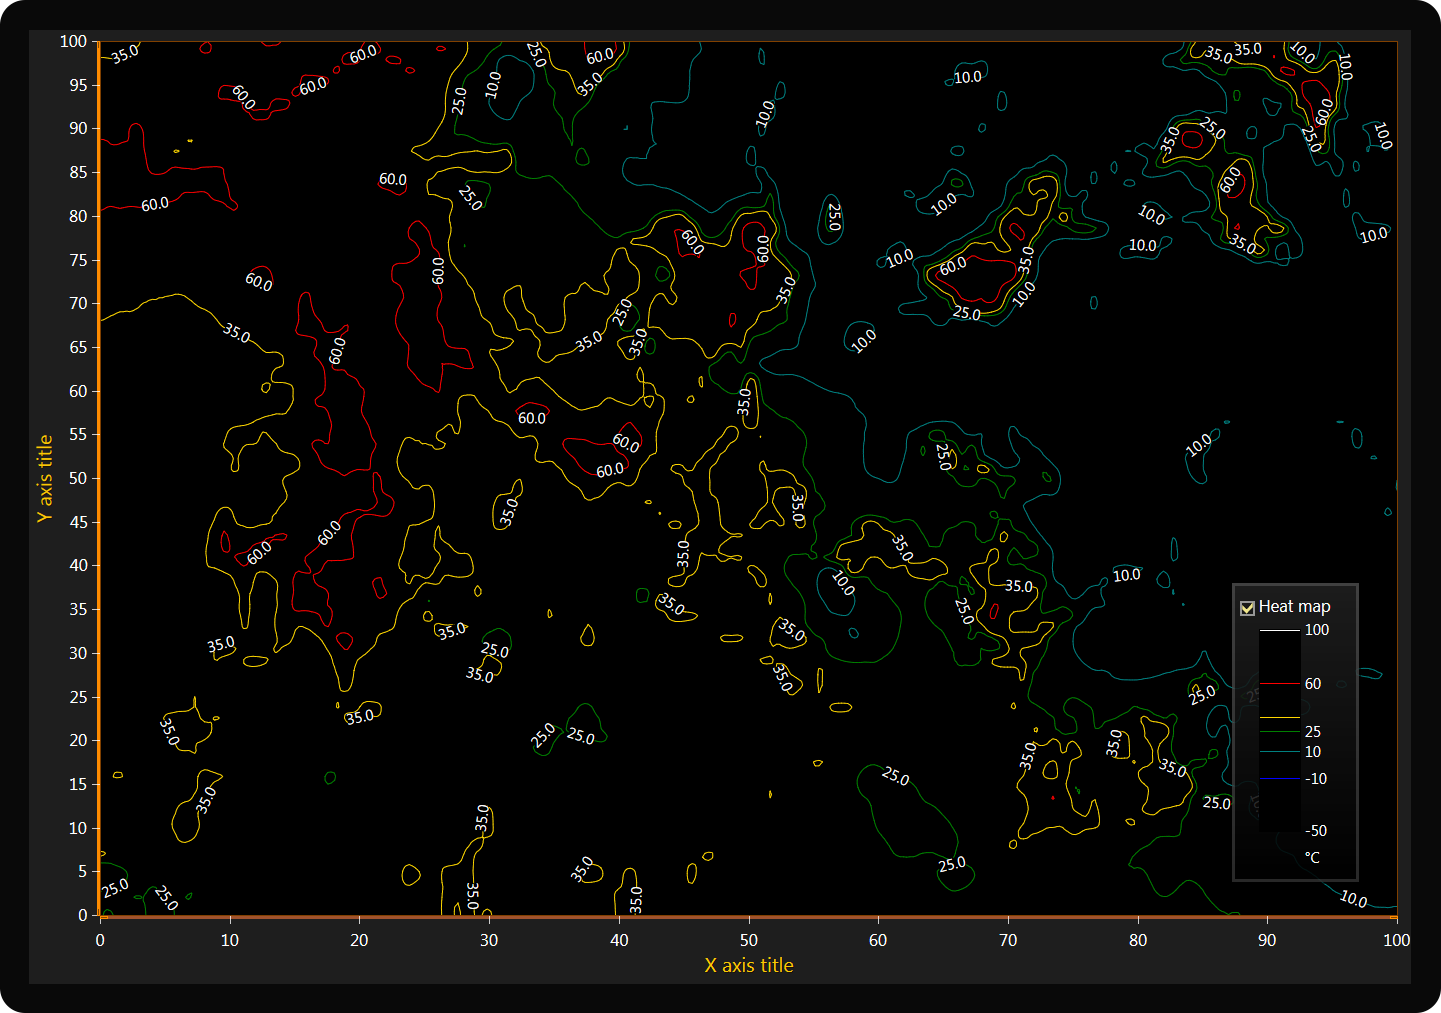Click the yellow line in the legend
This screenshot has width=1441, height=1013.
[x=1279, y=717]
